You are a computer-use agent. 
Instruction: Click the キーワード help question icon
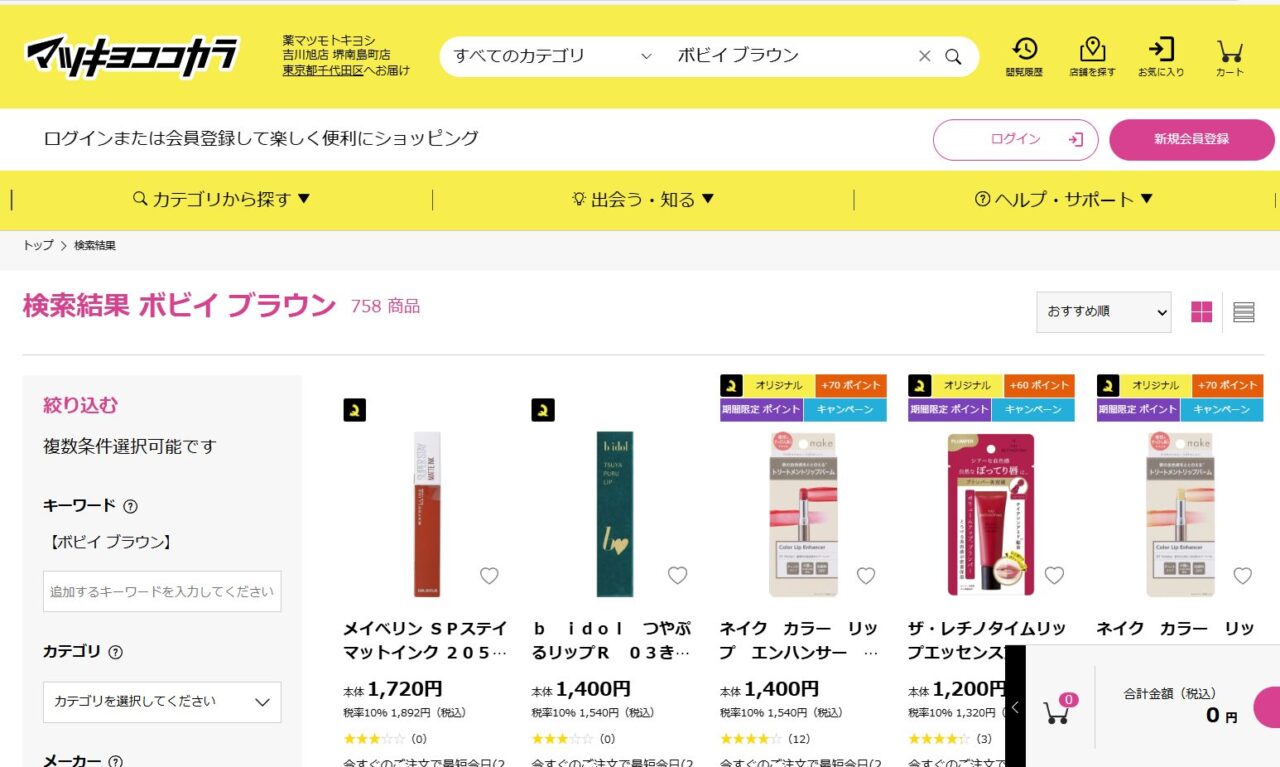(130, 506)
